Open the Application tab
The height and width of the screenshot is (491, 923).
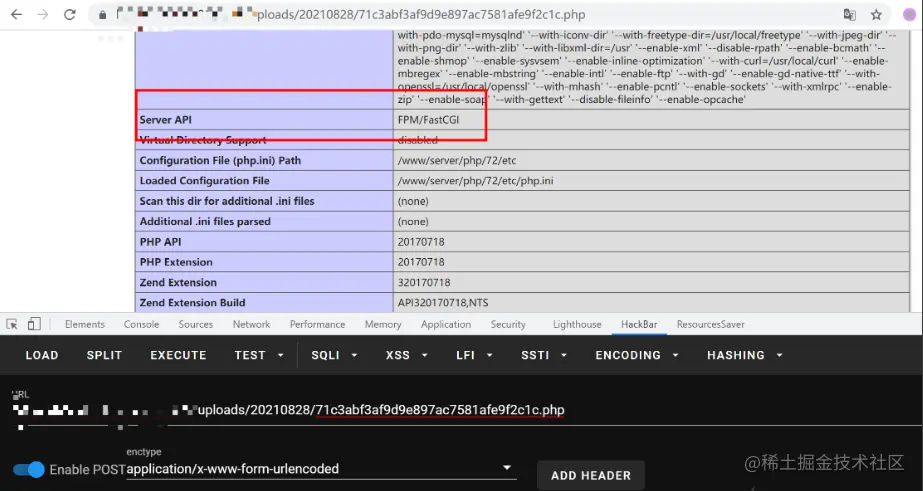[x=446, y=324]
